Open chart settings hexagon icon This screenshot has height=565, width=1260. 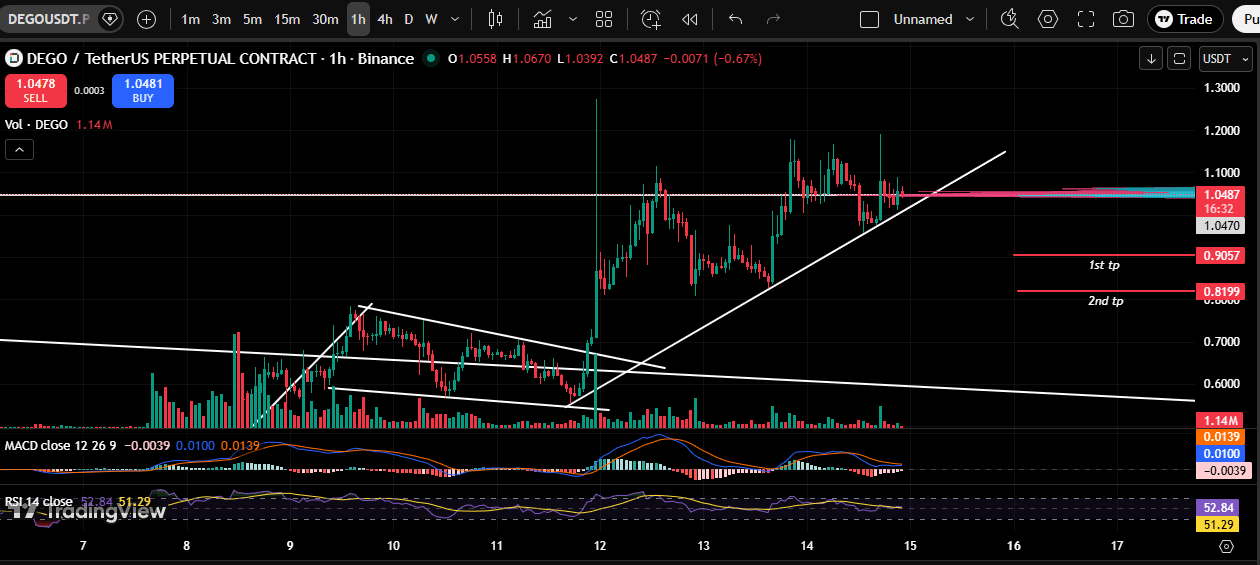click(x=1048, y=19)
